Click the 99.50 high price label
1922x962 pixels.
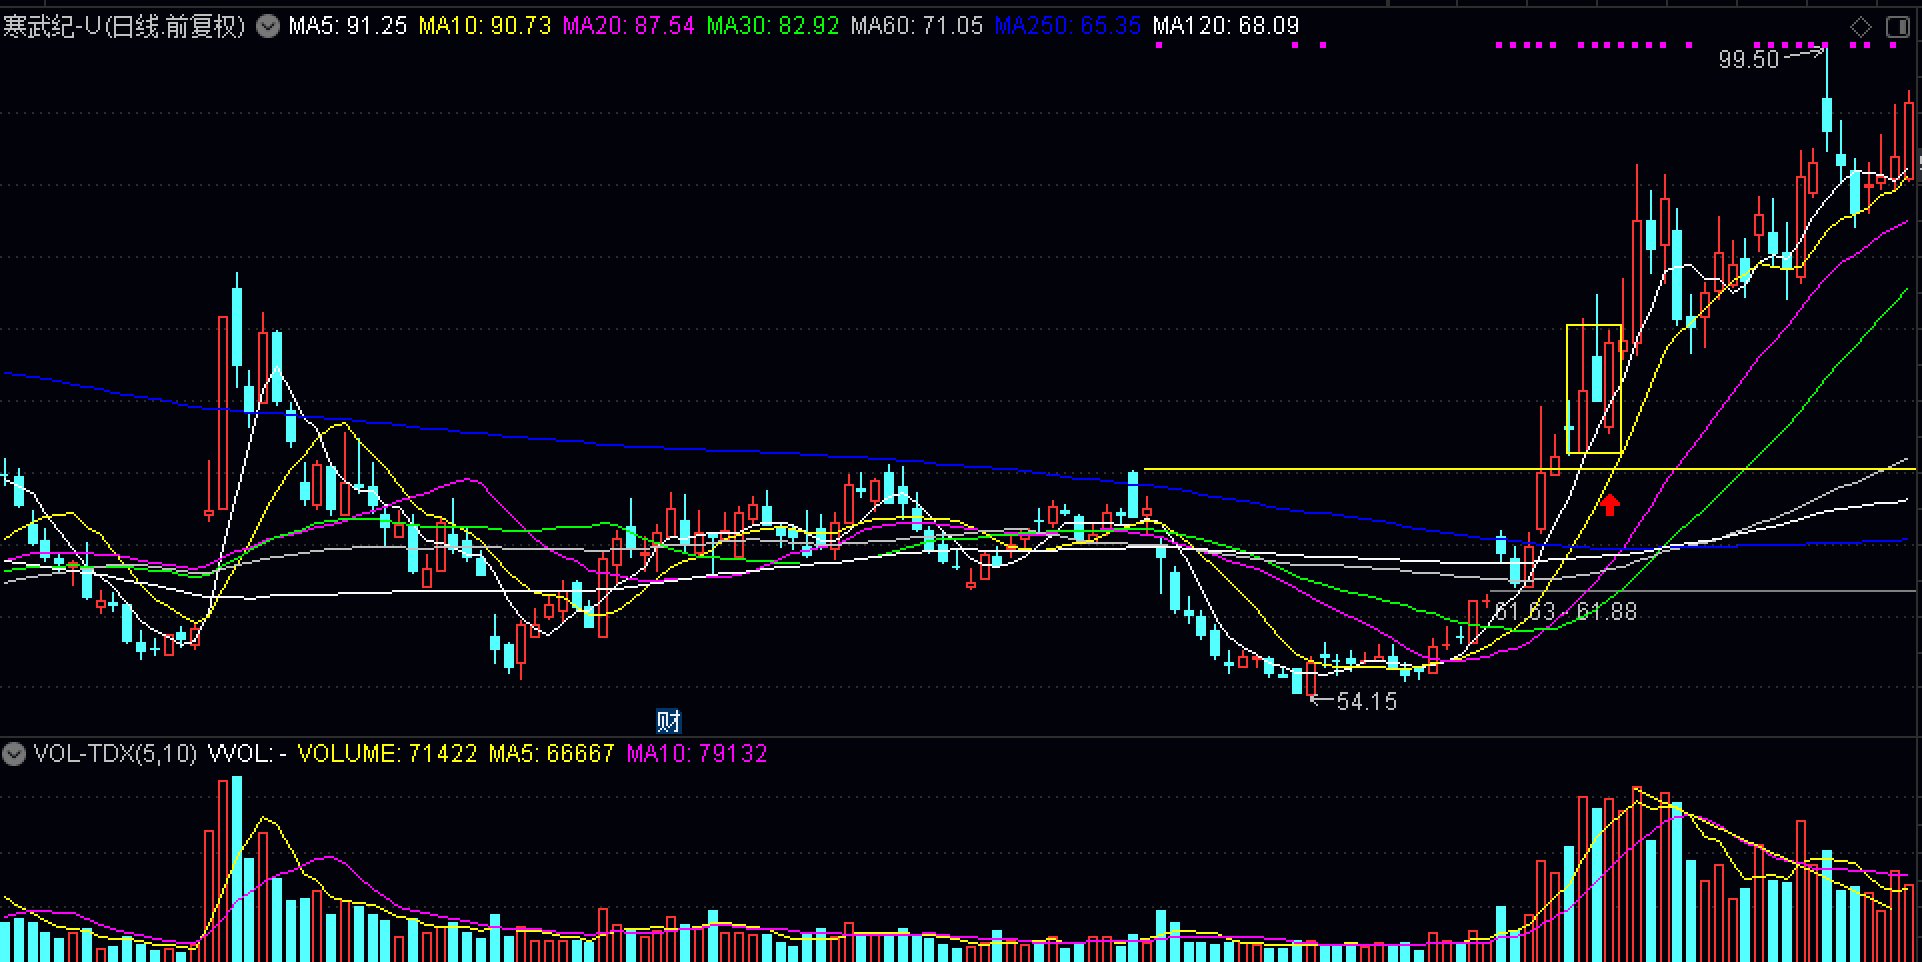pyautogui.click(x=1748, y=60)
